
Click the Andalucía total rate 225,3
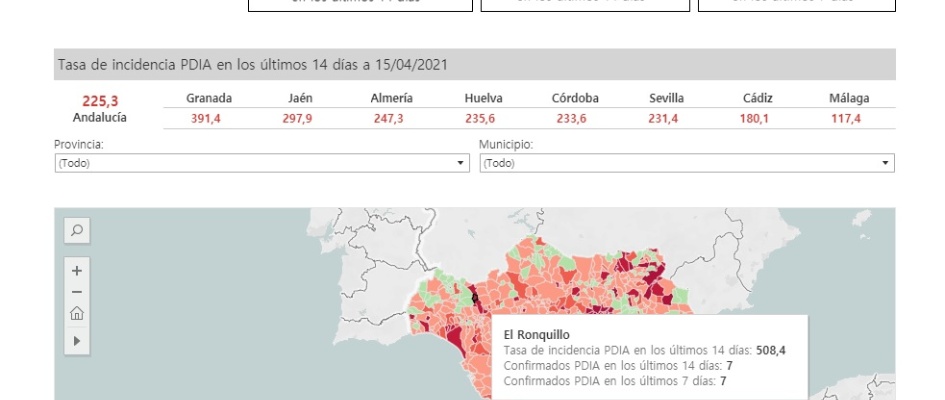tap(100, 100)
